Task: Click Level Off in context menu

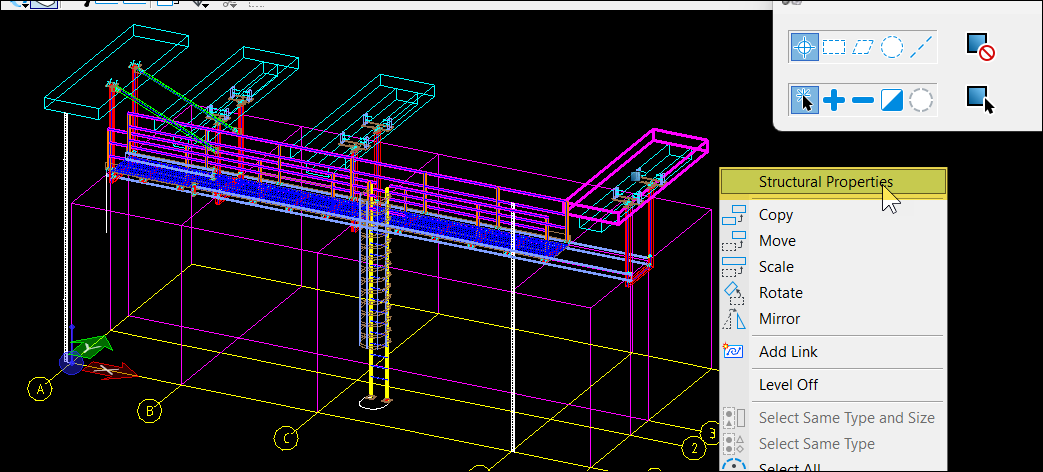Action: pos(788,385)
